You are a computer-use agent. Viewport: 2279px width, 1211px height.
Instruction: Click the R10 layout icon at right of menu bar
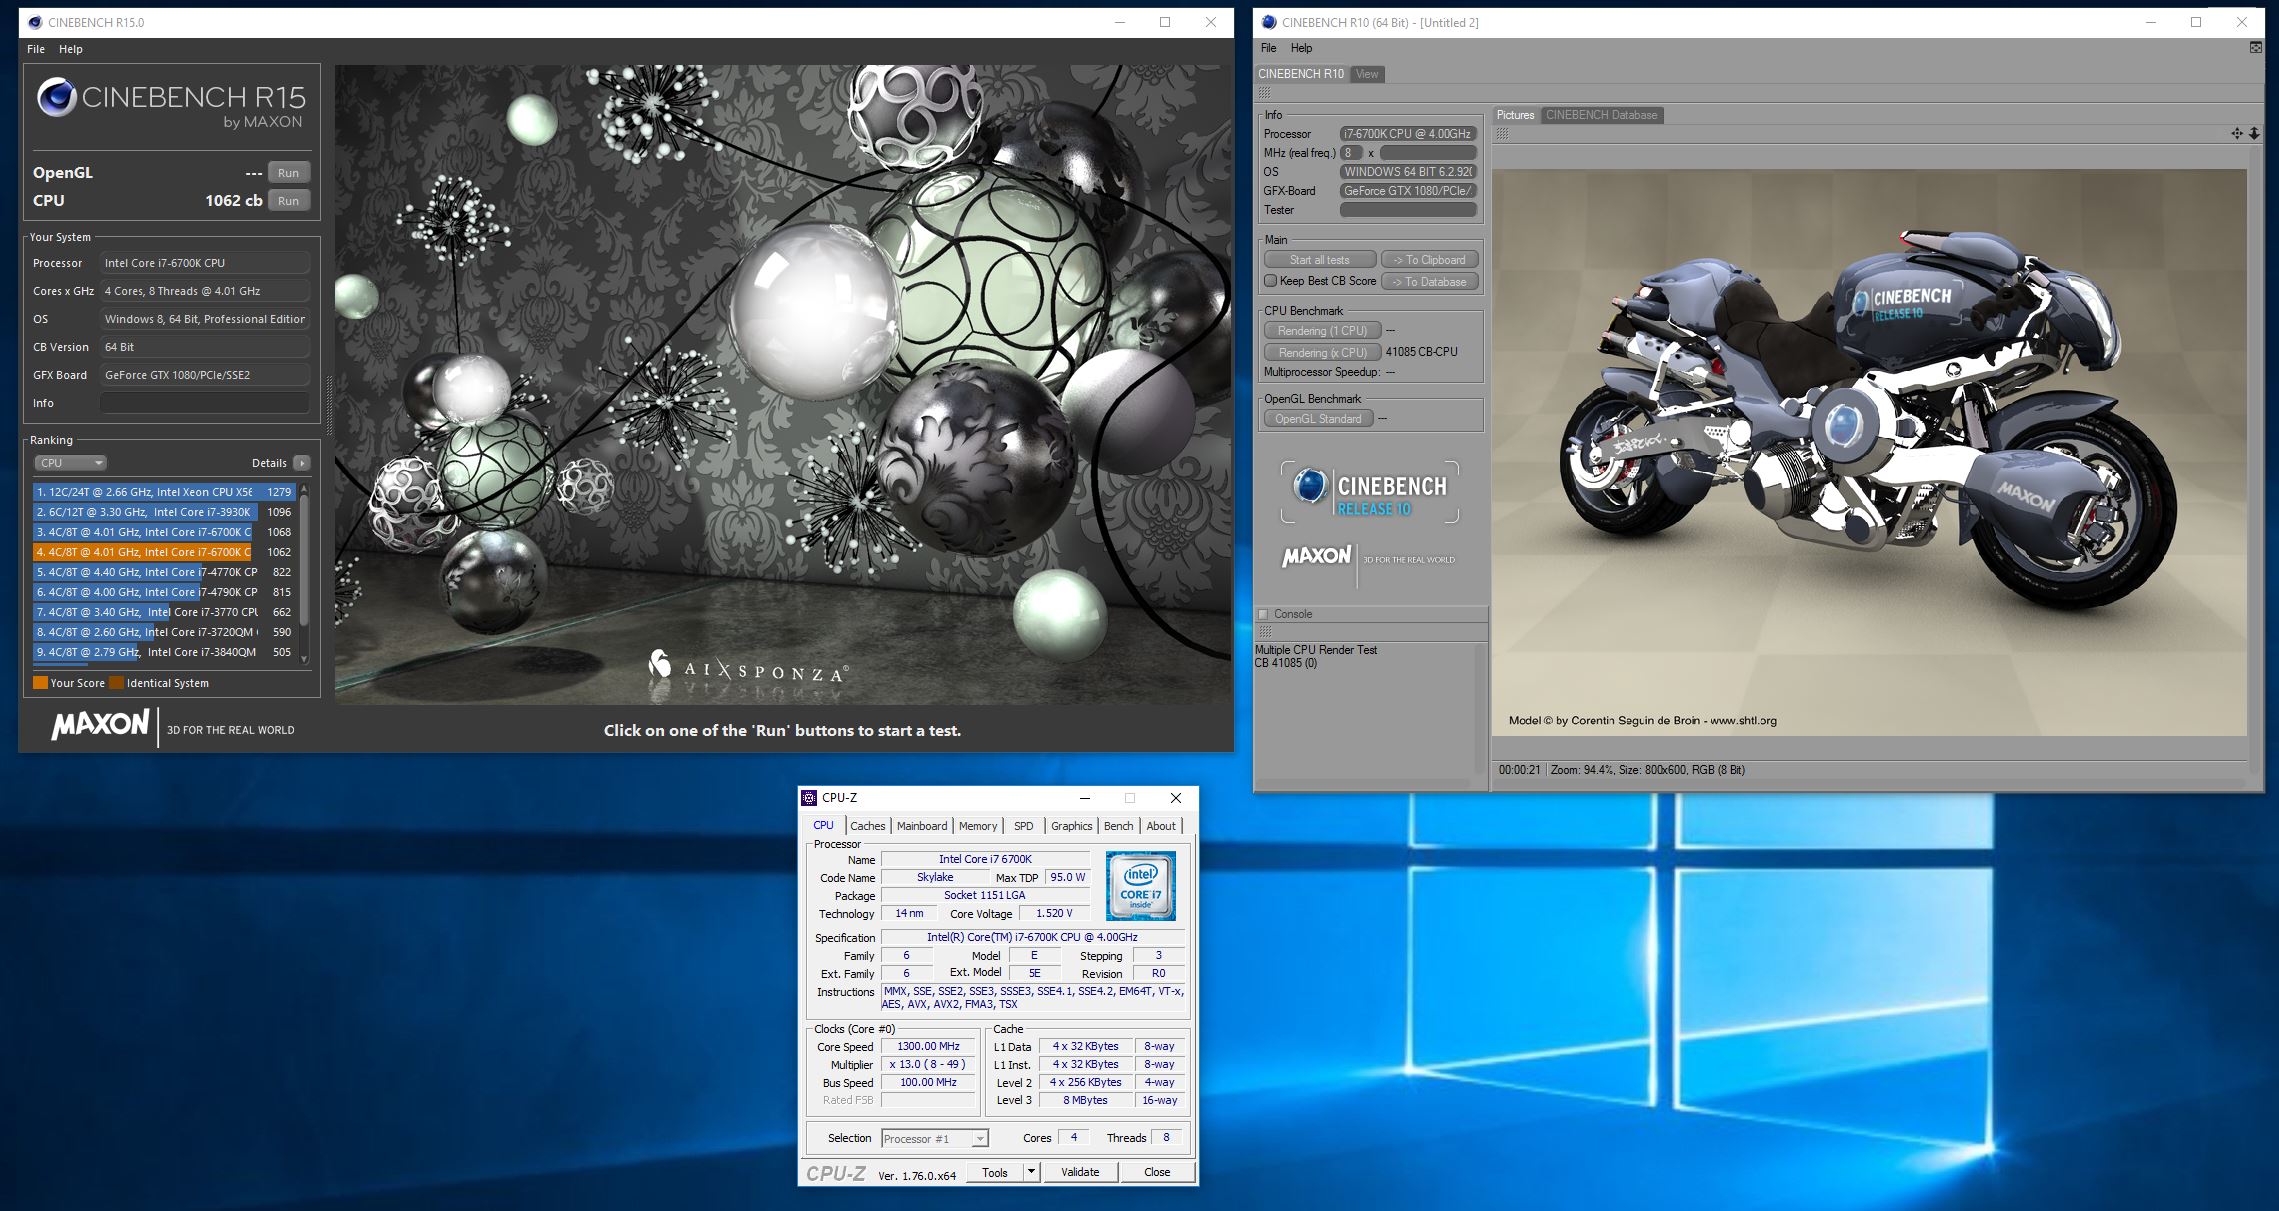pos(2256,47)
